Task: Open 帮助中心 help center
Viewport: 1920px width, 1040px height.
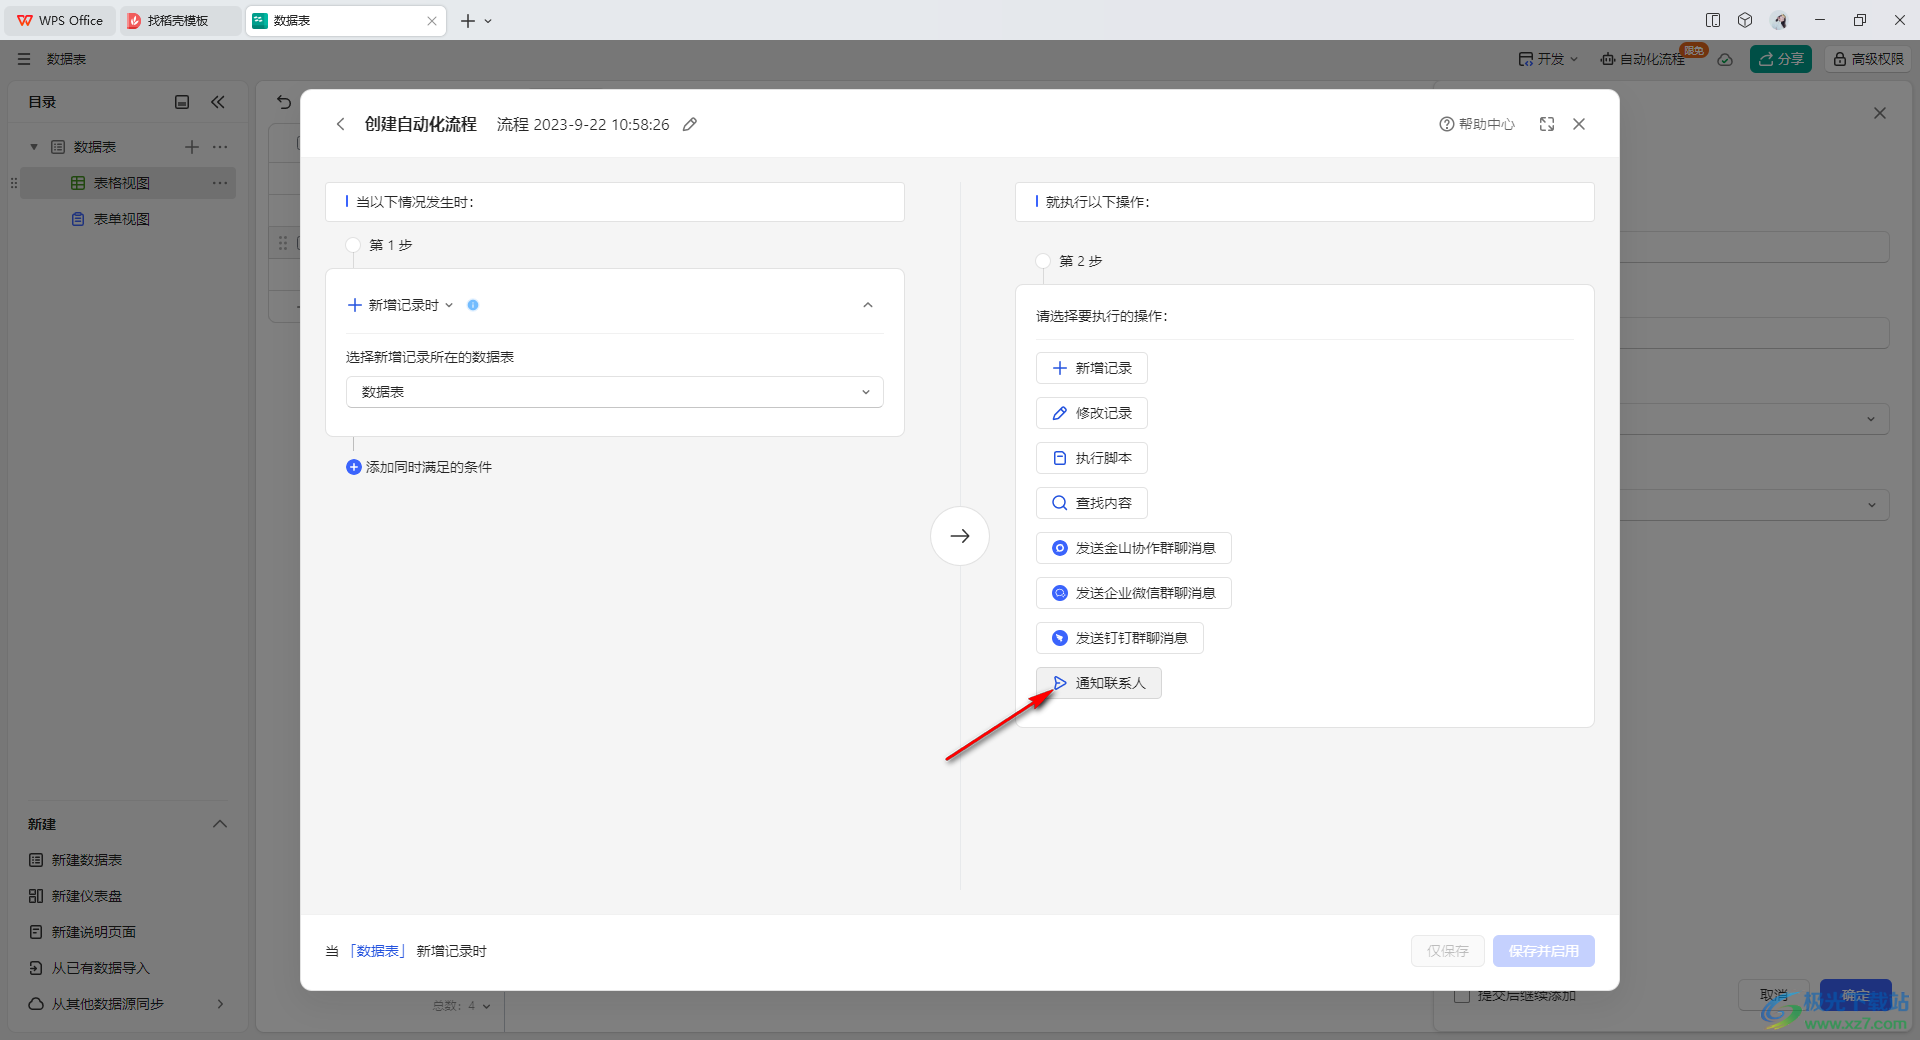Action: coord(1477,124)
